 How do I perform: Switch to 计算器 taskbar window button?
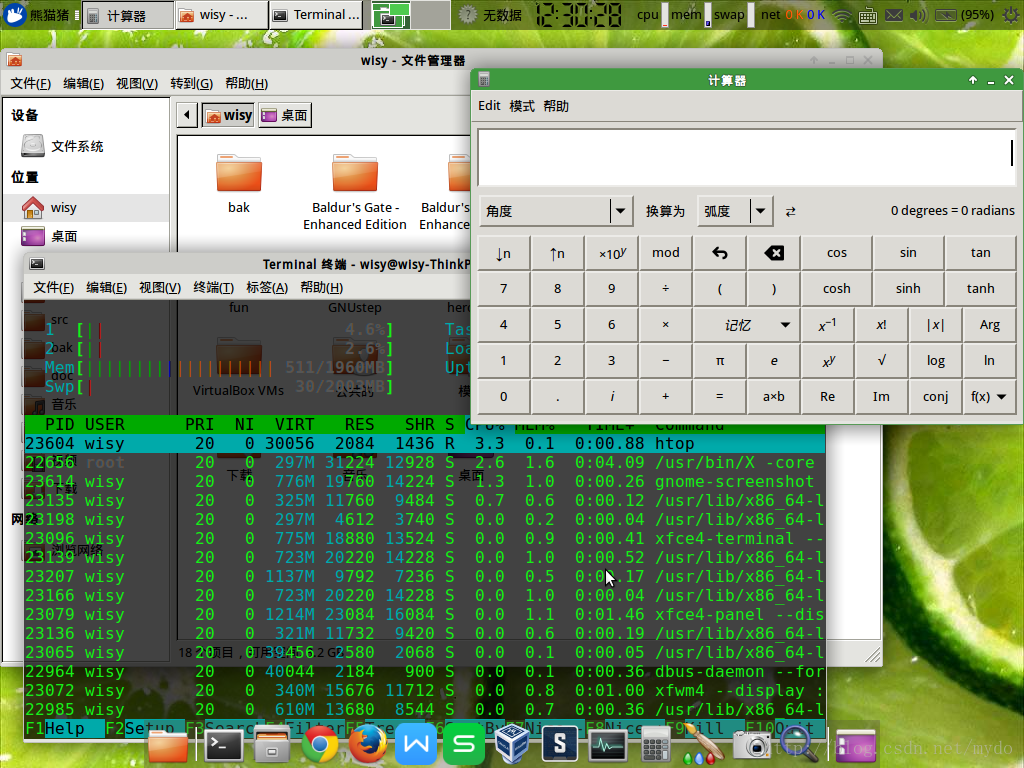[127, 15]
